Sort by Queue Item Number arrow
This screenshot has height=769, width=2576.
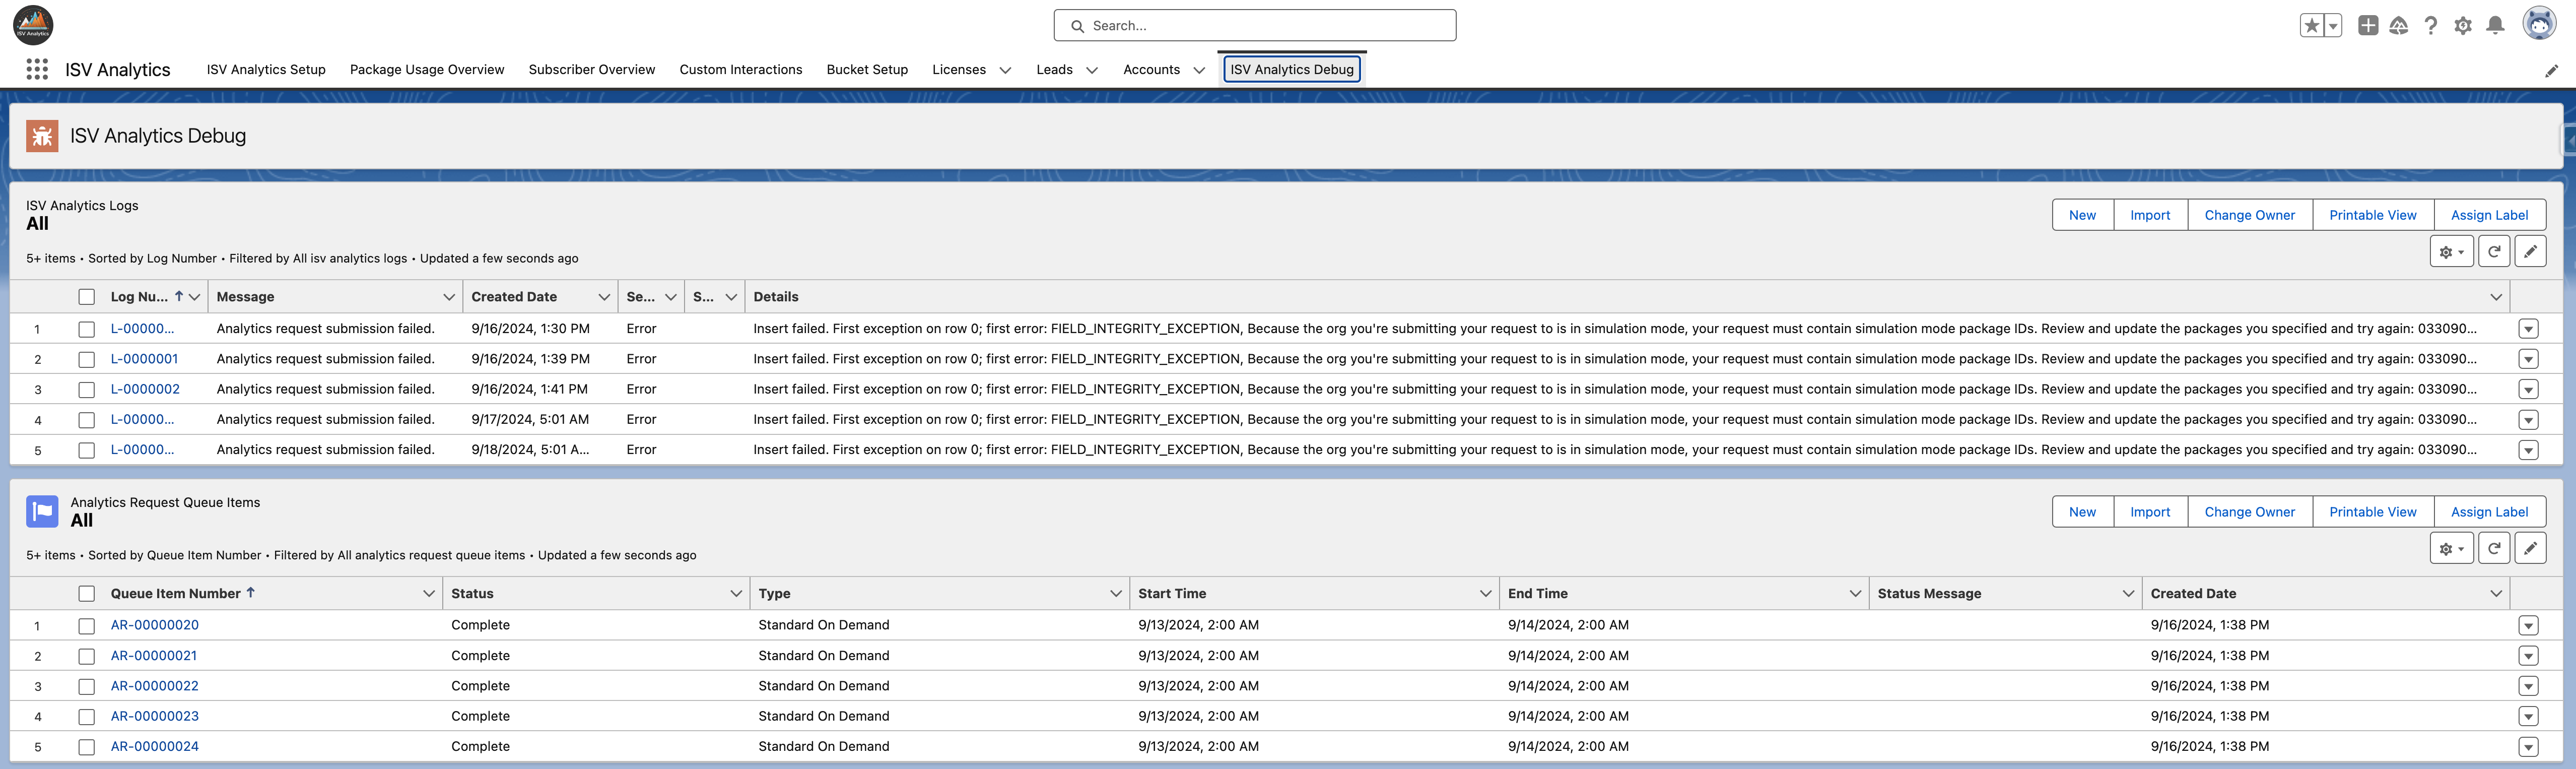point(251,593)
